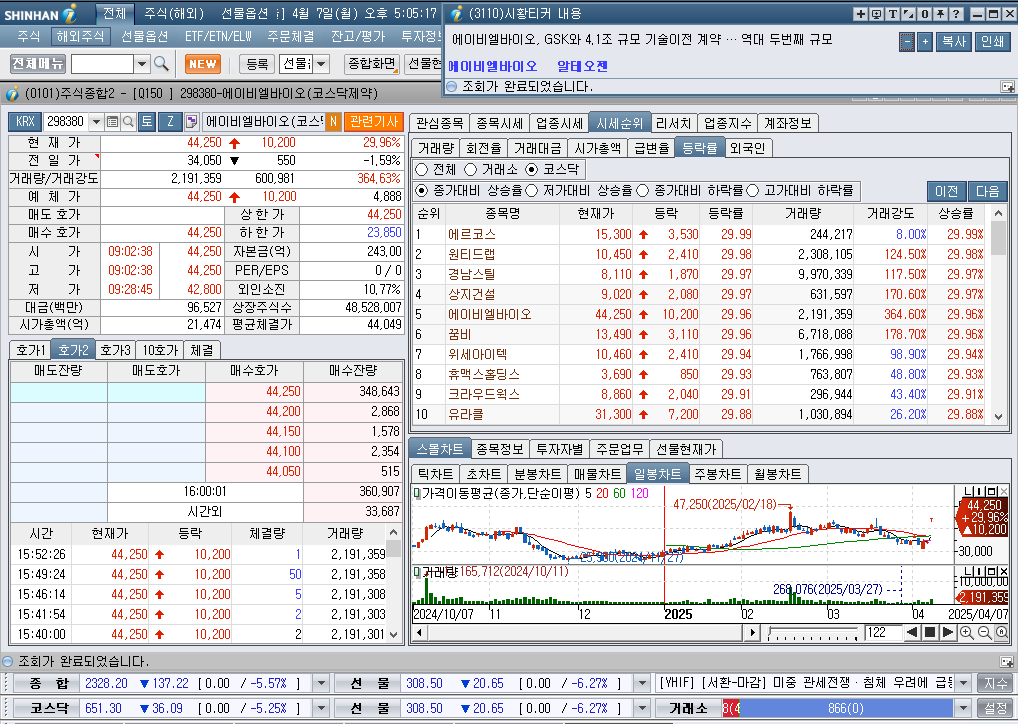Click the purple memo note icon
Screen dimensions: 1018x724
(191, 121)
